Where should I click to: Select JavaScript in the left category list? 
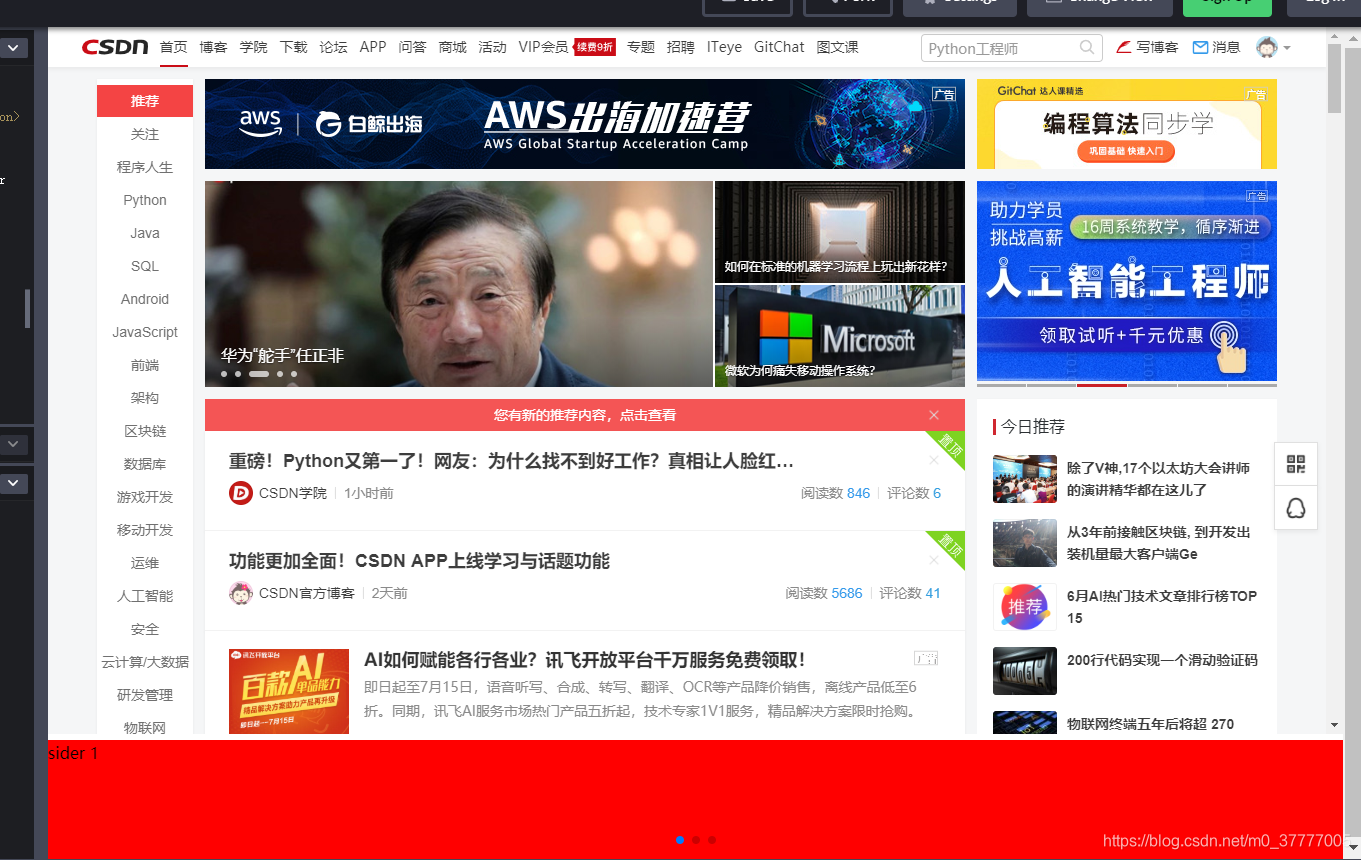[x=145, y=332]
